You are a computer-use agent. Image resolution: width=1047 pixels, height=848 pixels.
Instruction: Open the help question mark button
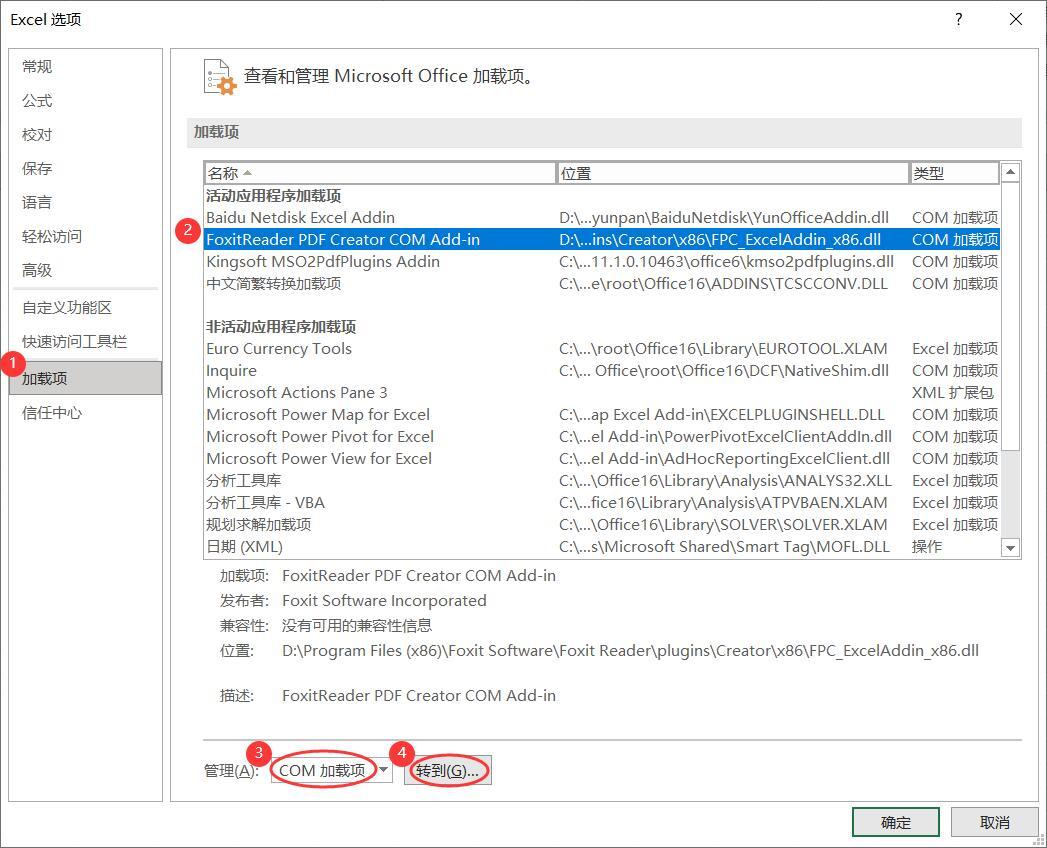pyautogui.click(x=959, y=19)
